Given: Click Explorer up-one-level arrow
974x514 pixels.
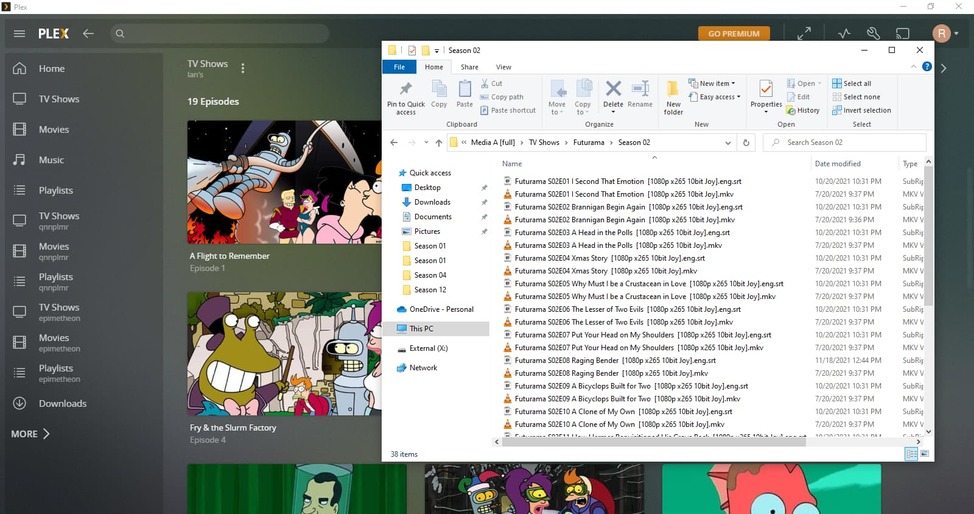Looking at the screenshot, I should point(439,142).
